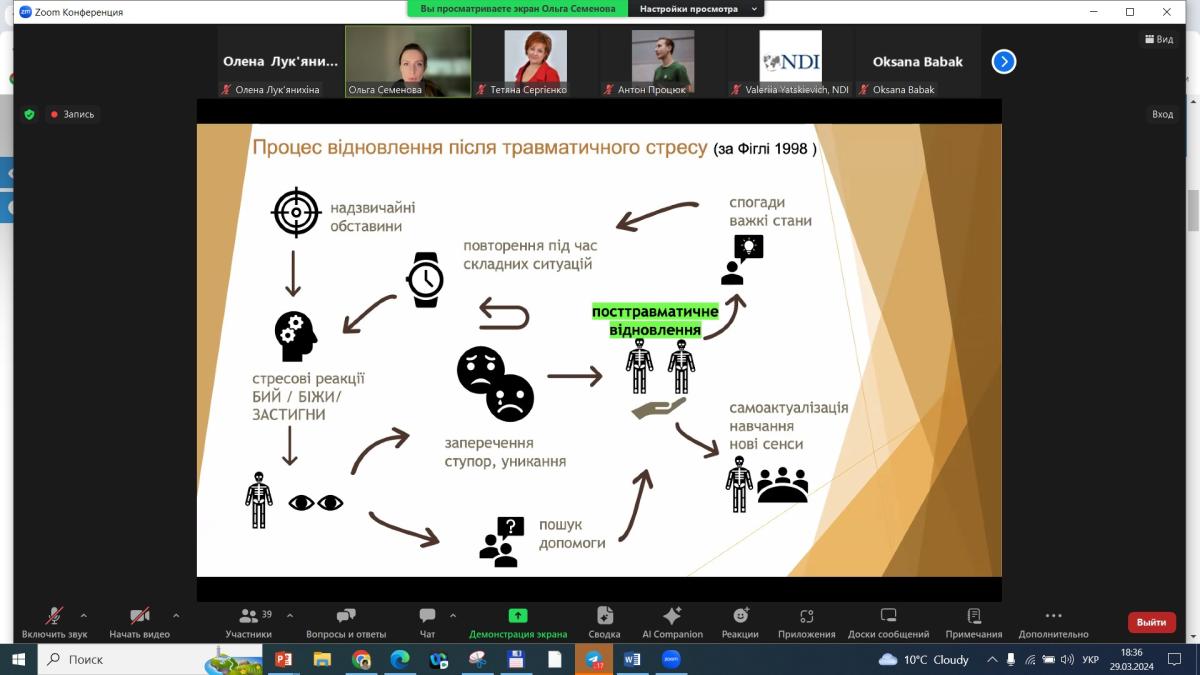This screenshot has width=1200, height=675.
Task: Open Telegram from the taskbar
Action: pyautogui.click(x=594, y=659)
